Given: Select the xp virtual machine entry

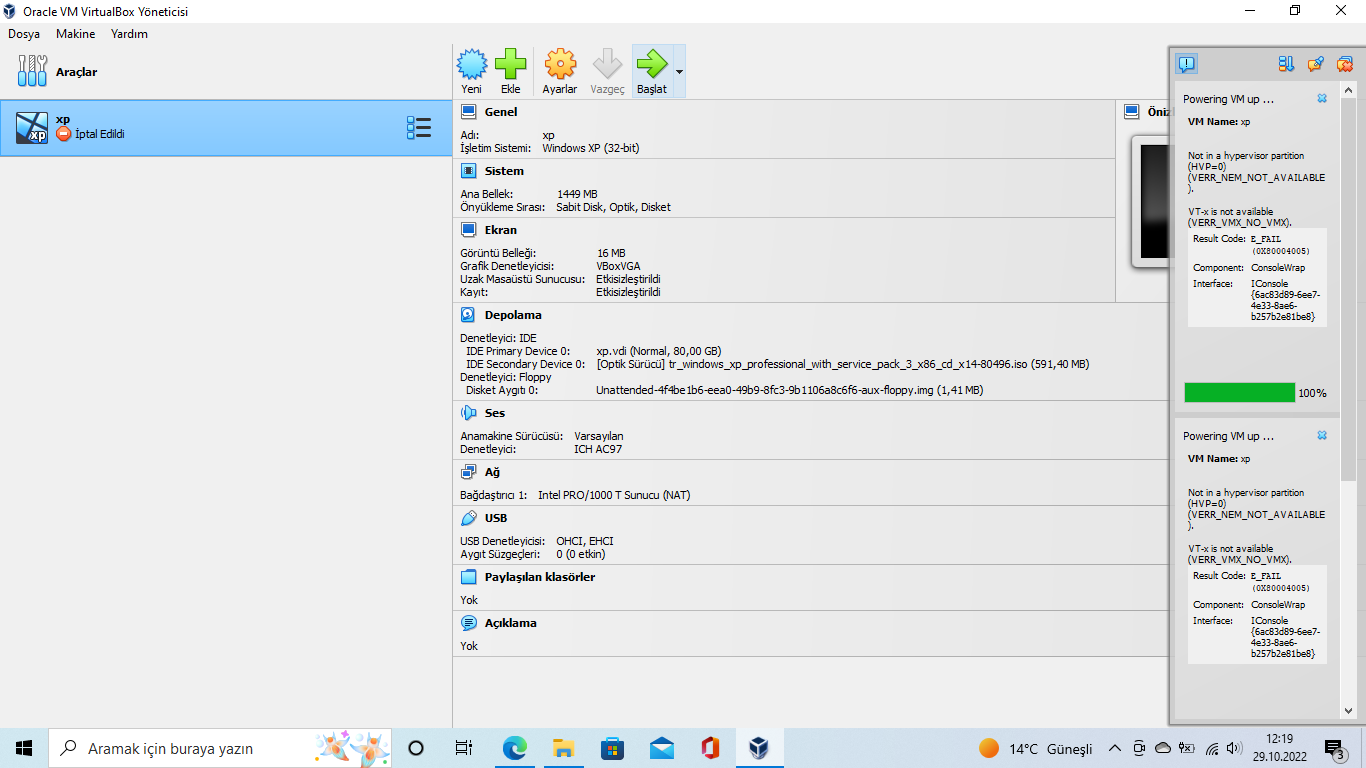Looking at the screenshot, I should click(x=226, y=127).
